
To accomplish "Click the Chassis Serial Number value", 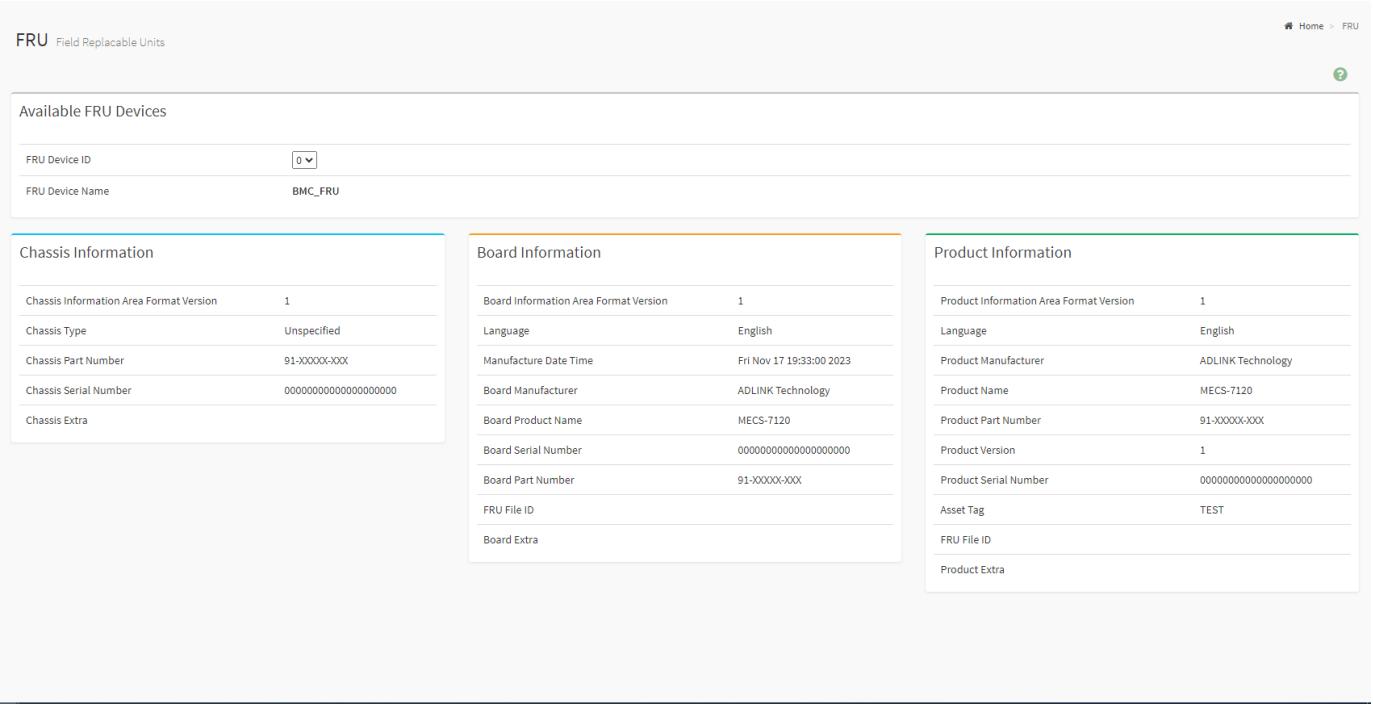I will tap(341, 390).
